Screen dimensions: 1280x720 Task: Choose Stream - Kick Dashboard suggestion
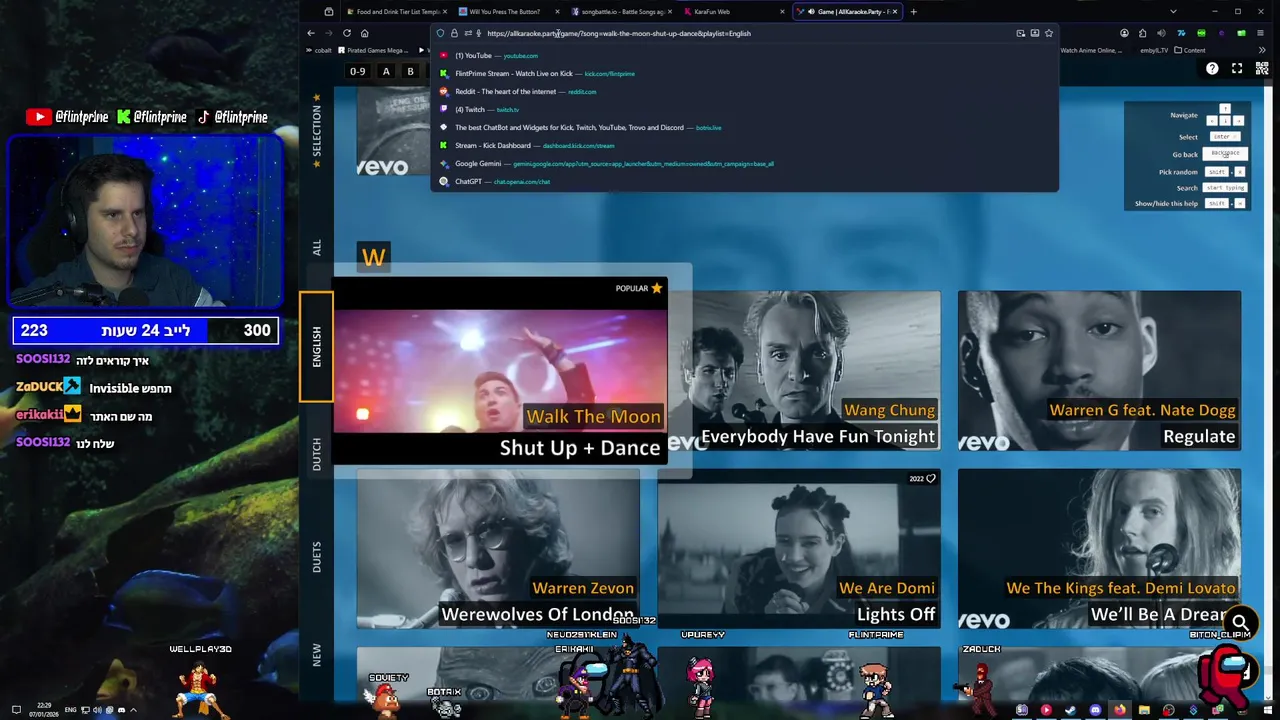745,145
